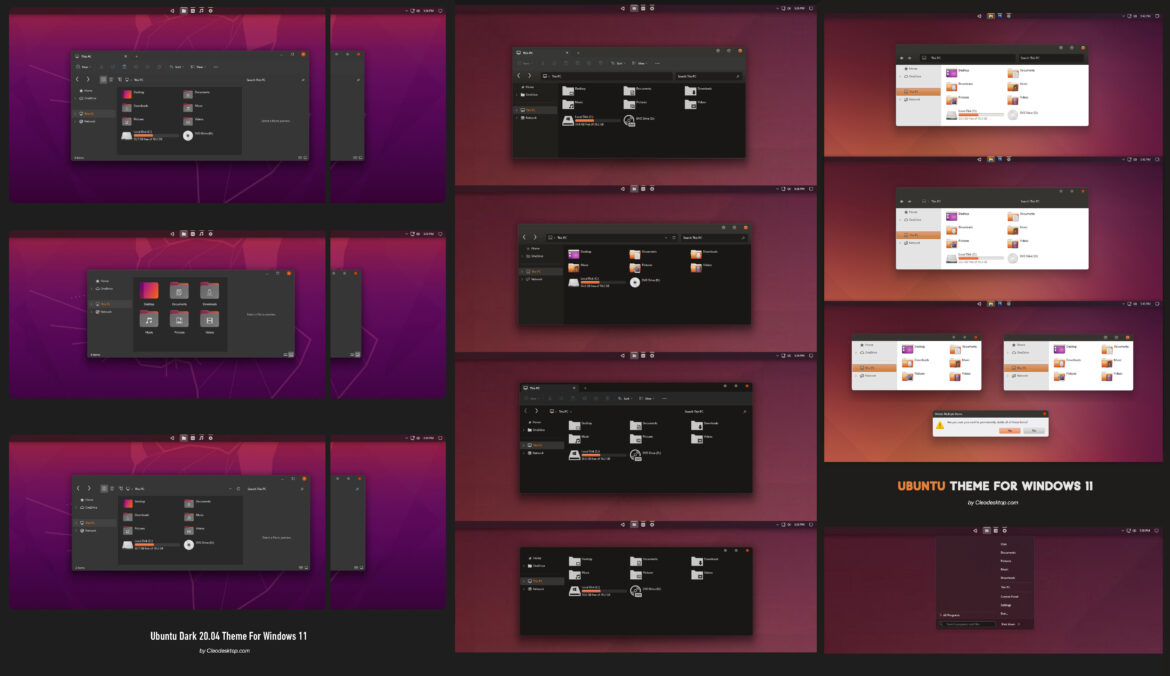Open the Start menu from the taskbar
Image resolution: width=1170 pixels, height=676 pixels.
click(x=986, y=530)
